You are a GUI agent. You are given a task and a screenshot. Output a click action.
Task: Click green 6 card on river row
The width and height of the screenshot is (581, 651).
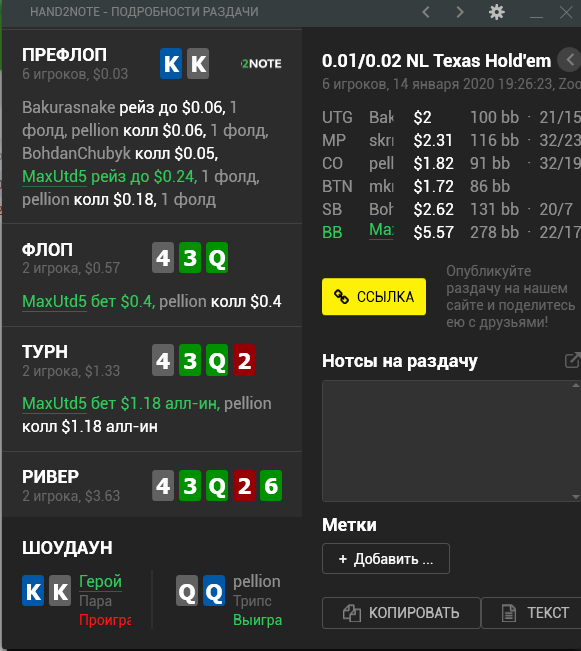click(x=271, y=485)
